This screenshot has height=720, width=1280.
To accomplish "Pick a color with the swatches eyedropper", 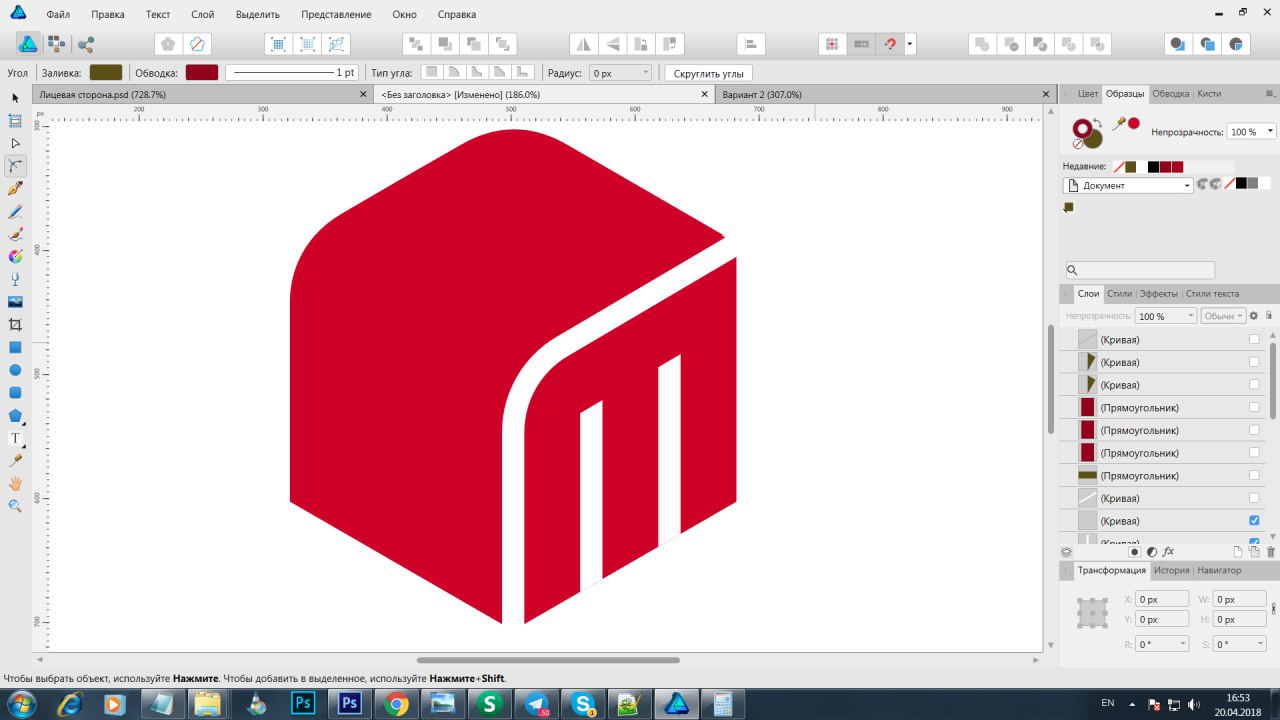I will point(1120,124).
